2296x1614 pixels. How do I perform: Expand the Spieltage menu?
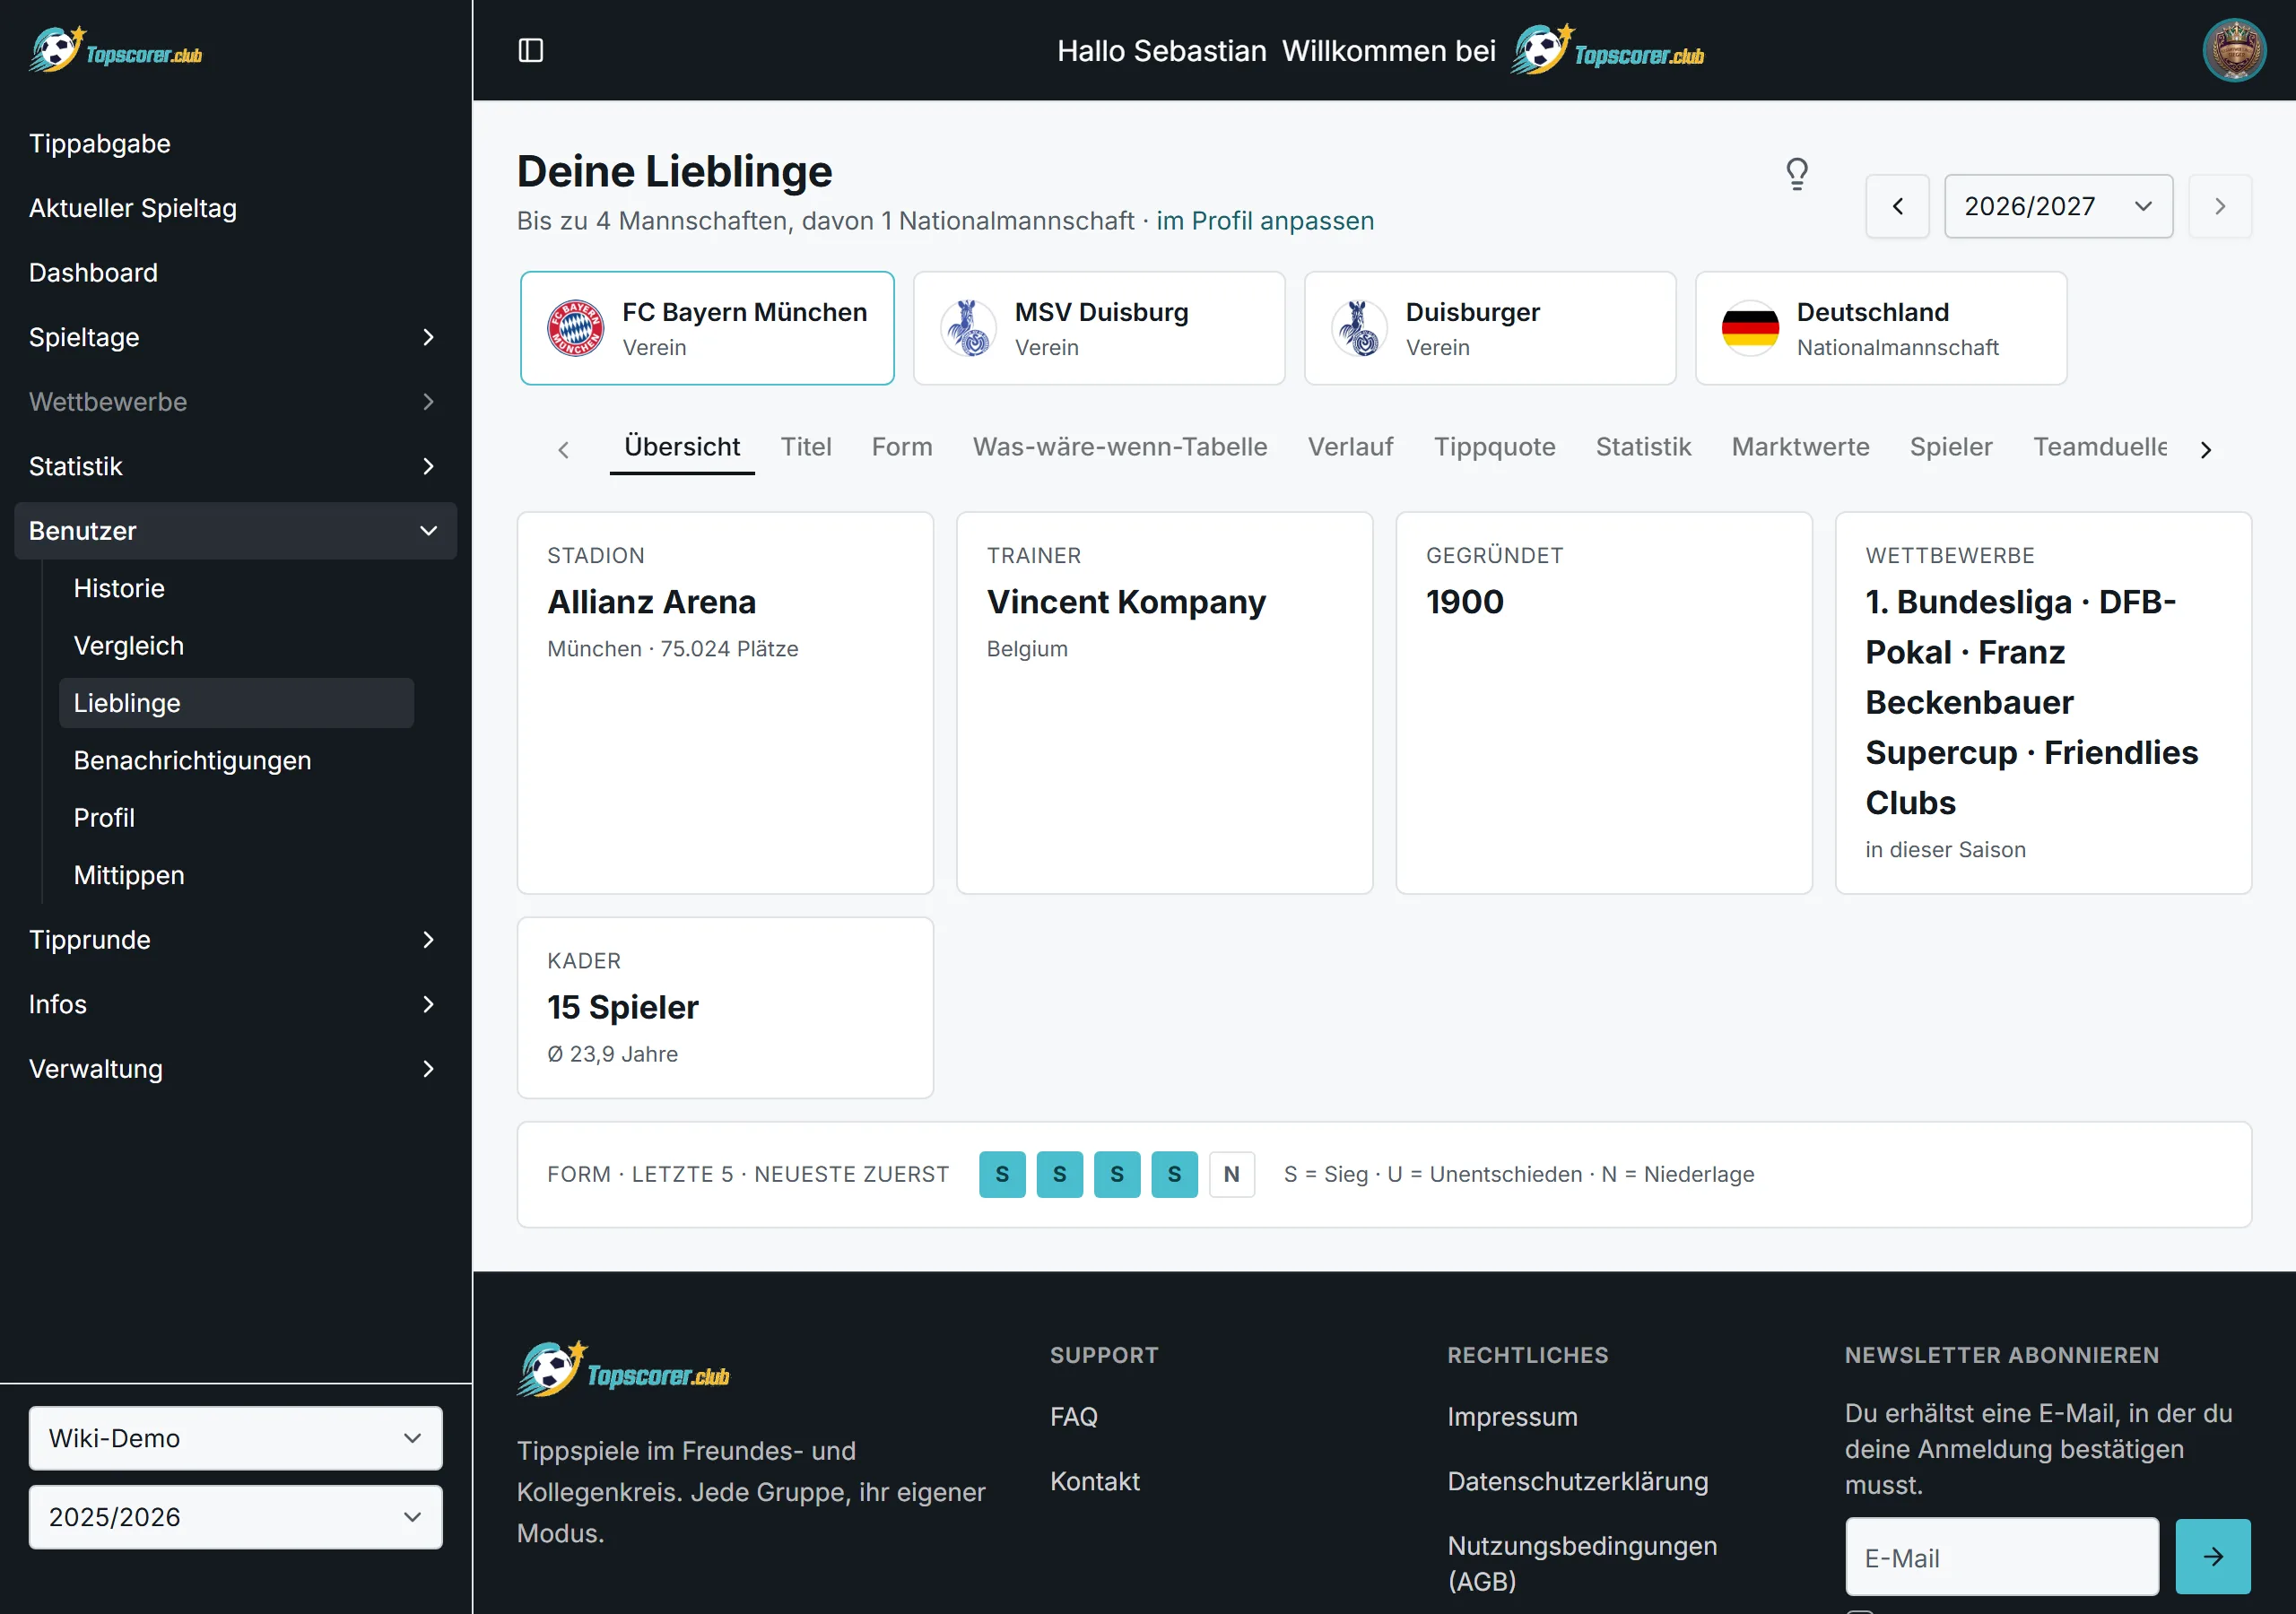(x=235, y=337)
